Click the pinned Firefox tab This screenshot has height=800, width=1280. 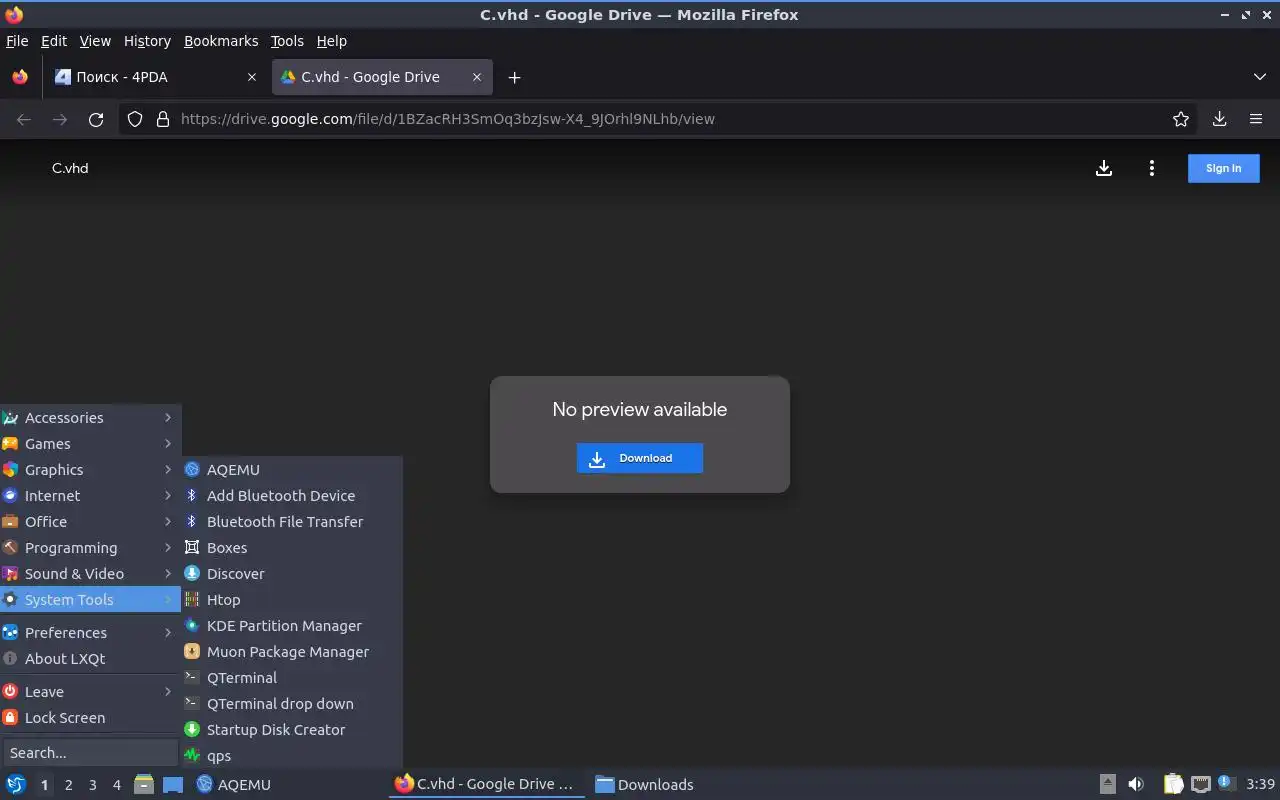point(20,77)
